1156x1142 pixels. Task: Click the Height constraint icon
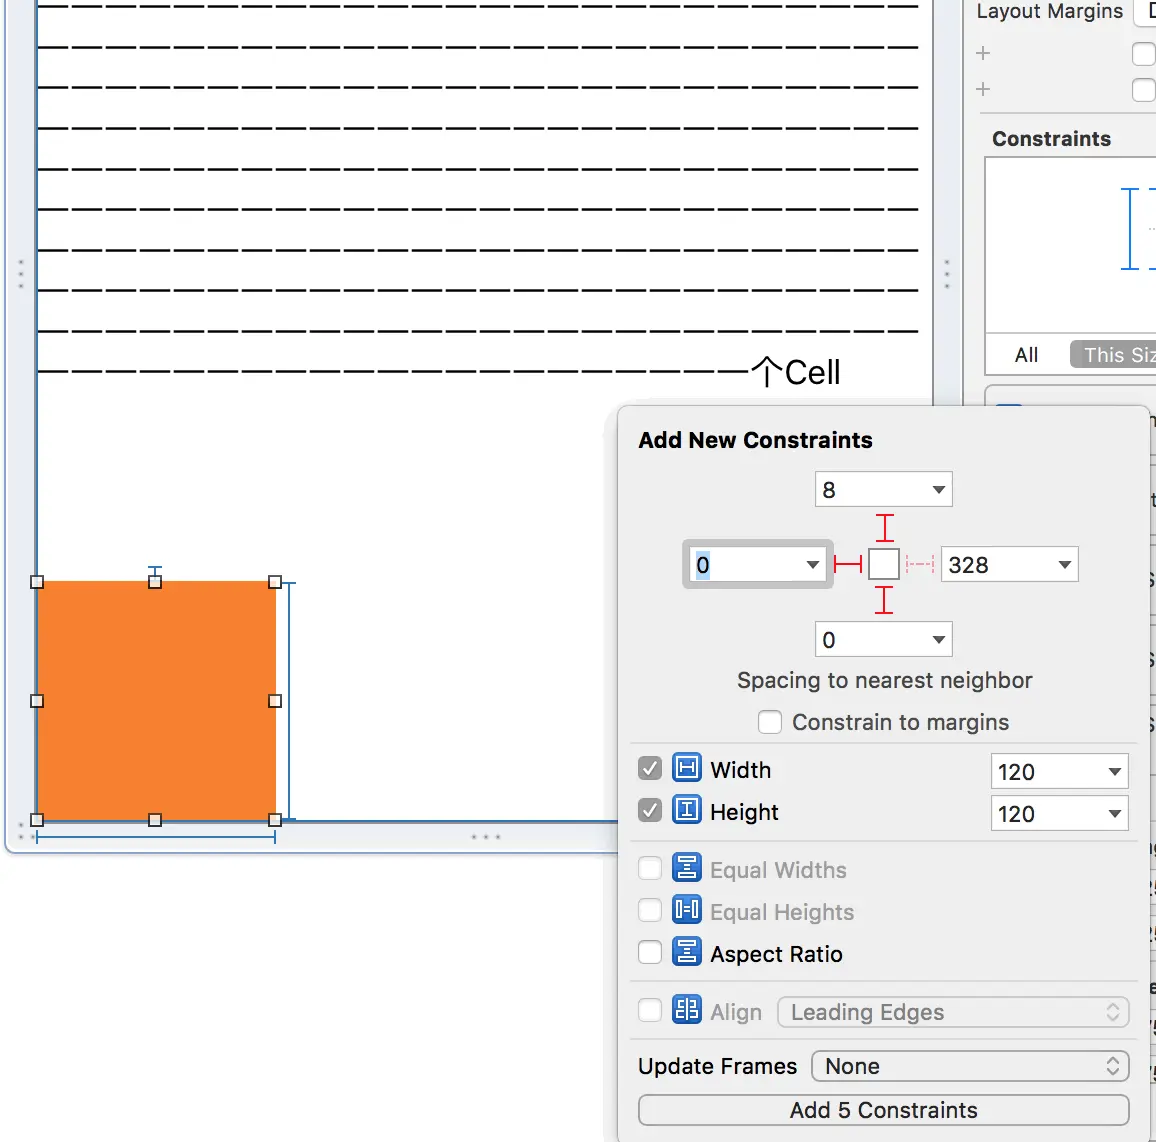click(x=686, y=810)
